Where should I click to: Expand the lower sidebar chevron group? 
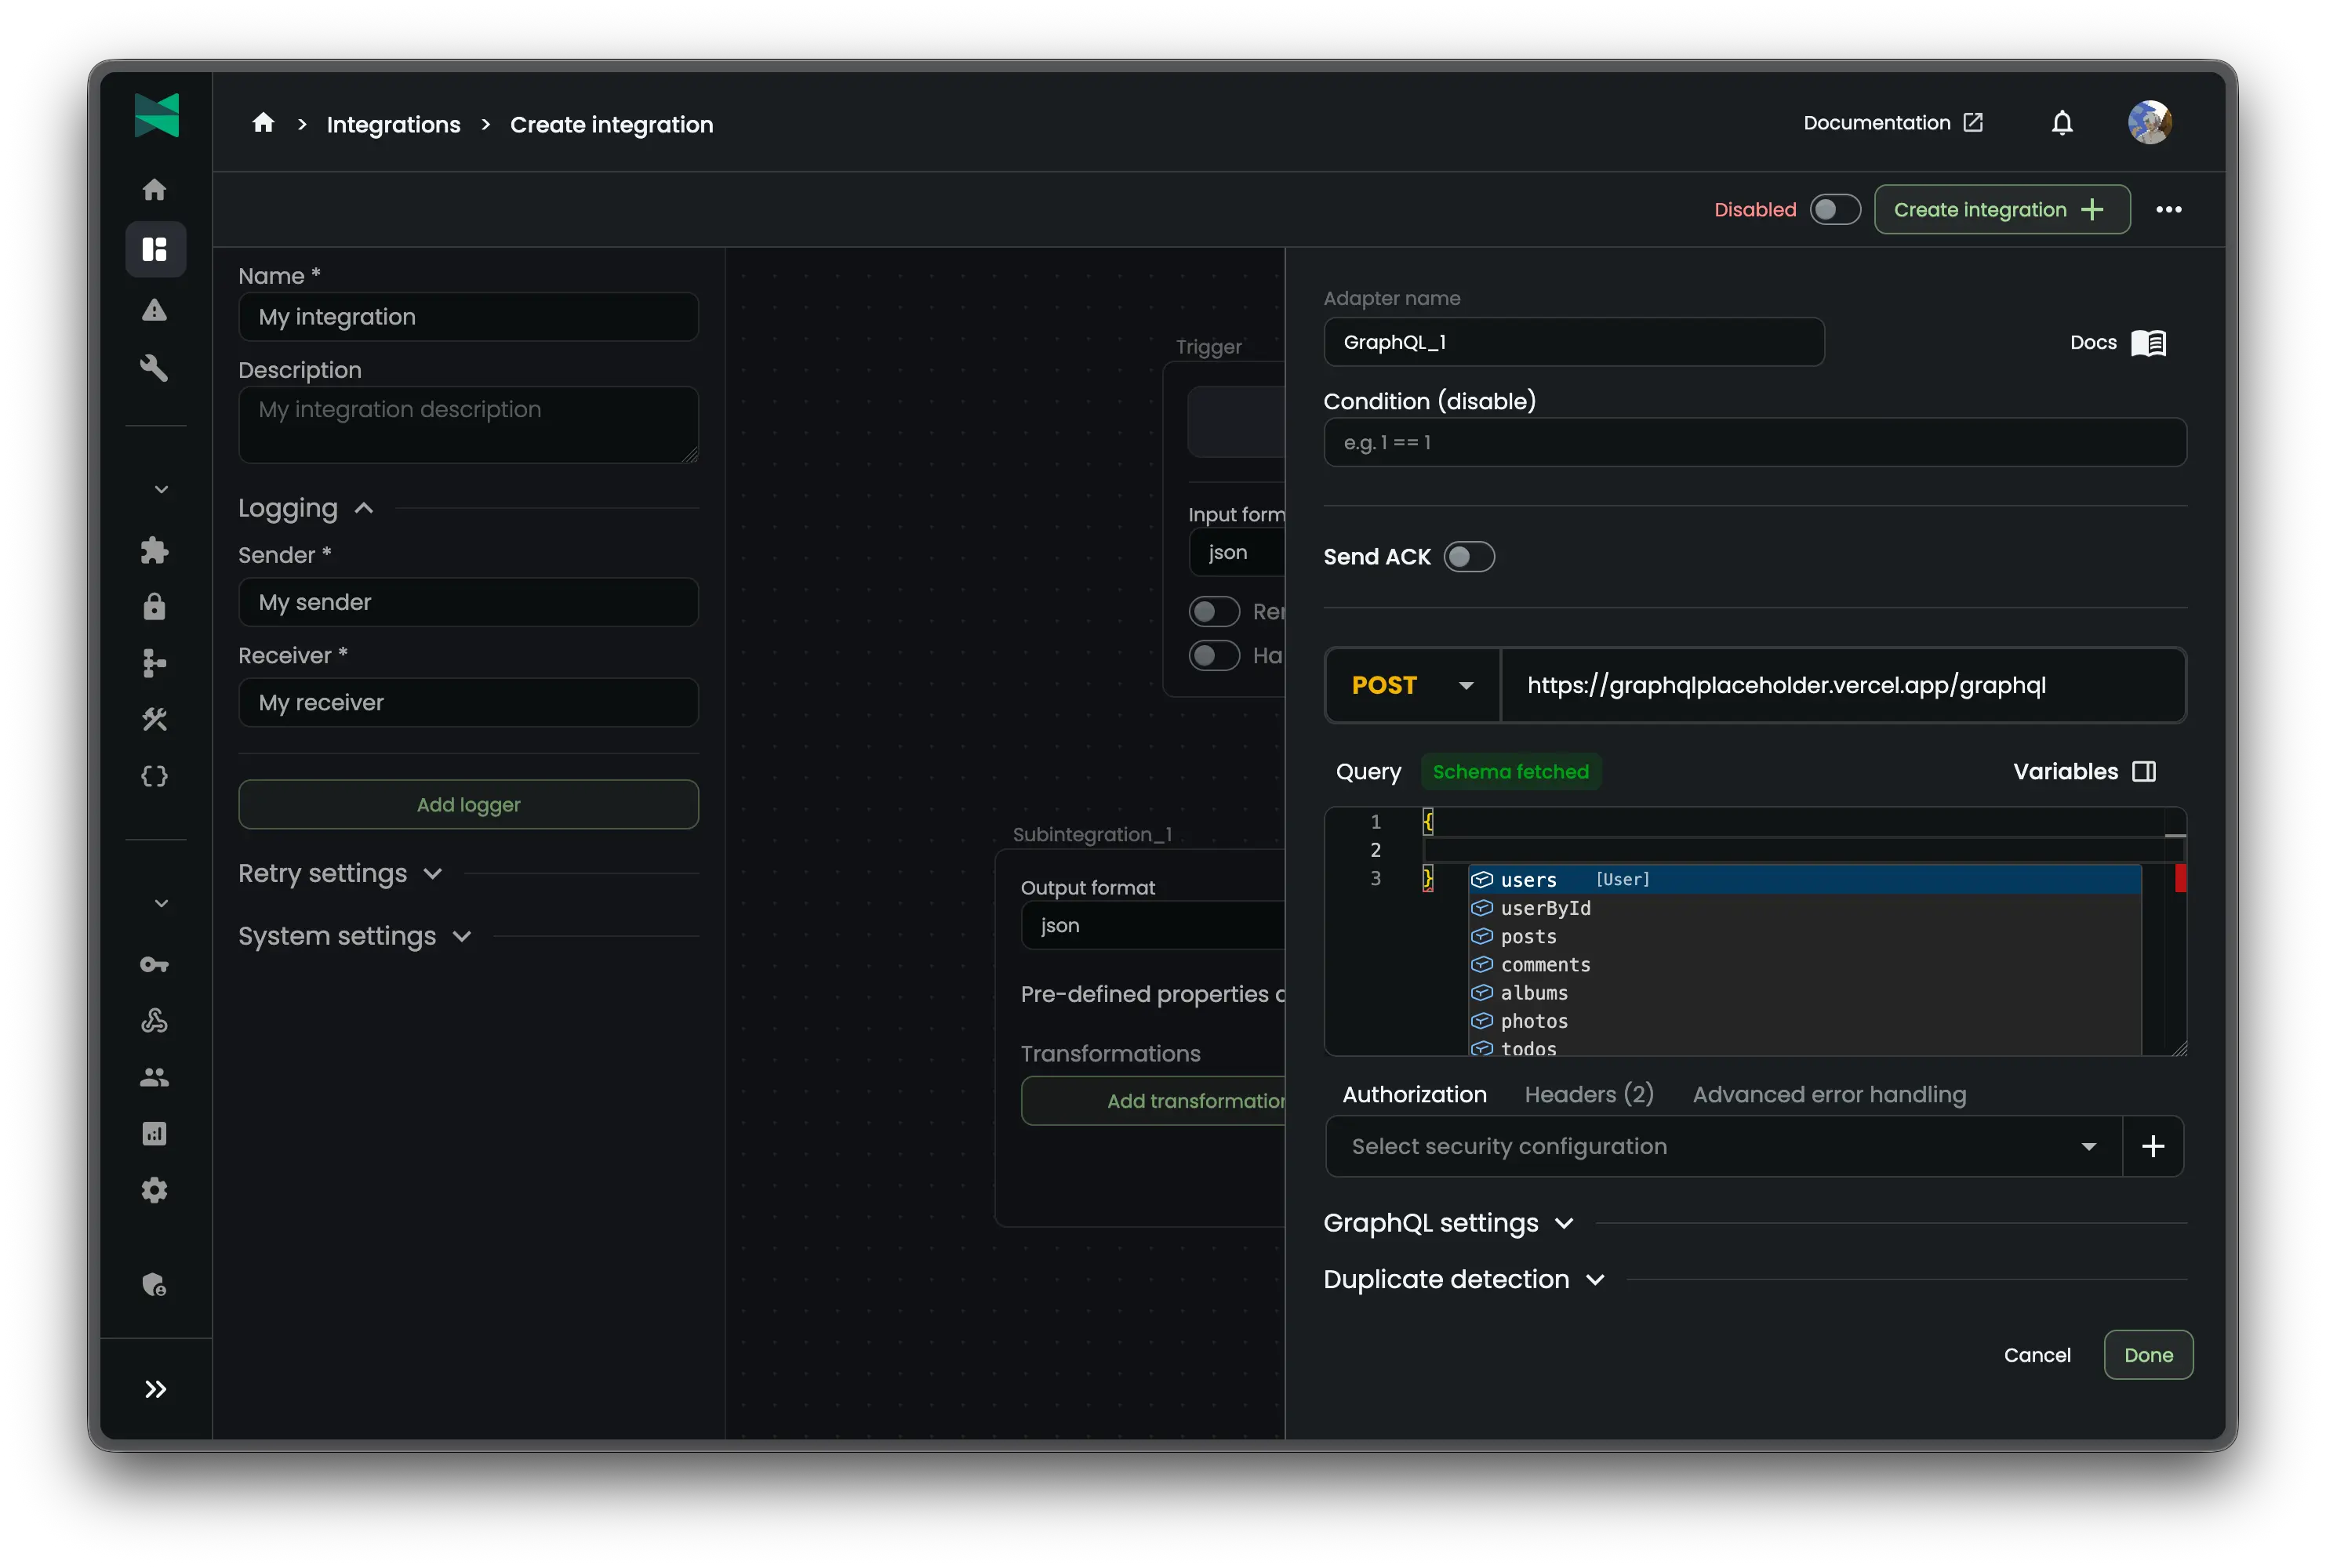coord(161,903)
